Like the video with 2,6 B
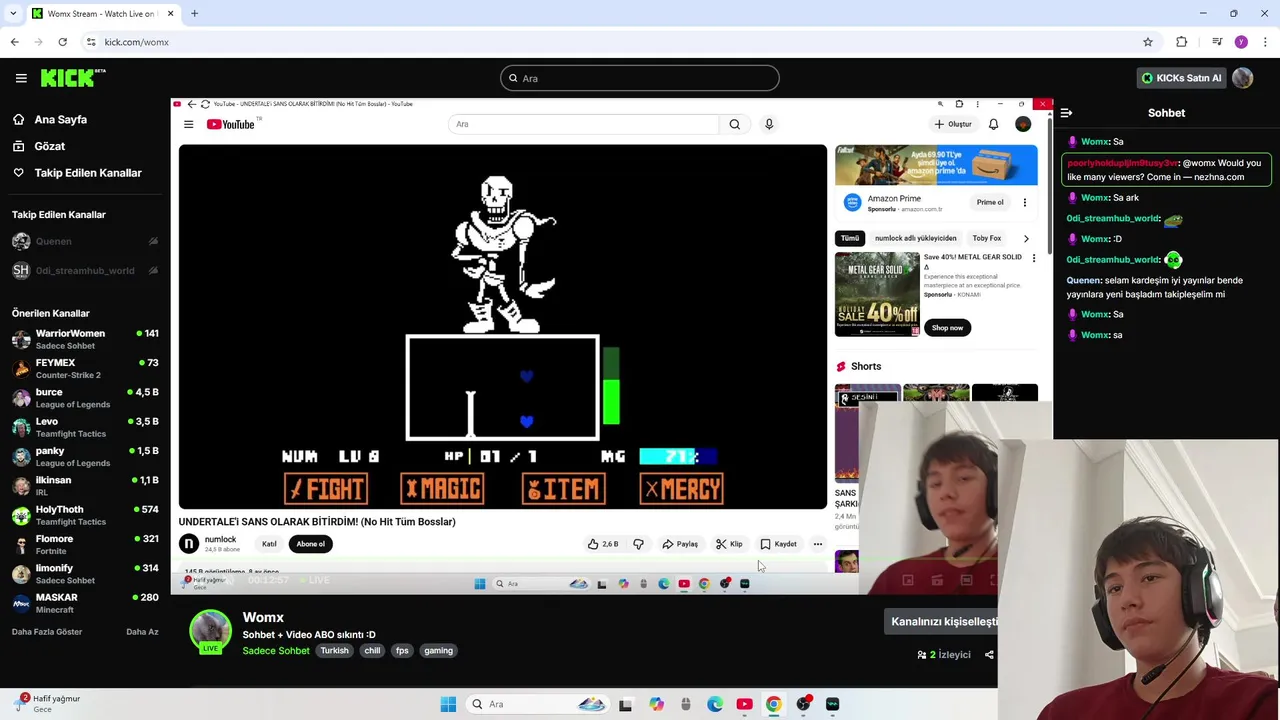 [603, 544]
